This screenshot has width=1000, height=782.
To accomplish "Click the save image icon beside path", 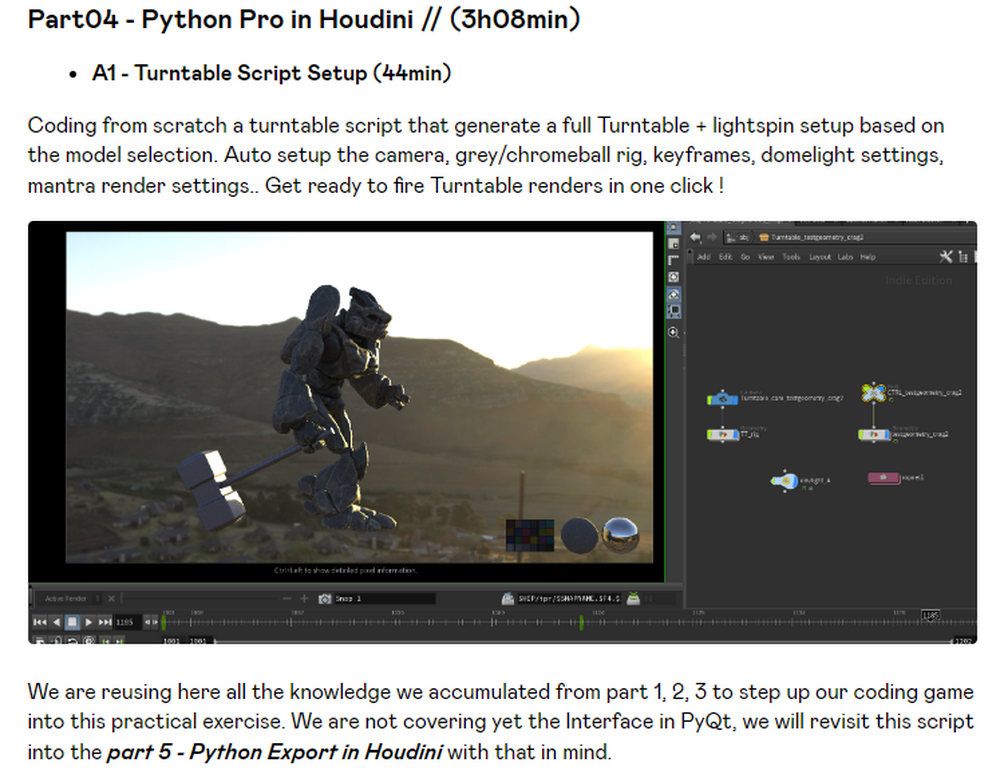I will coord(508,598).
